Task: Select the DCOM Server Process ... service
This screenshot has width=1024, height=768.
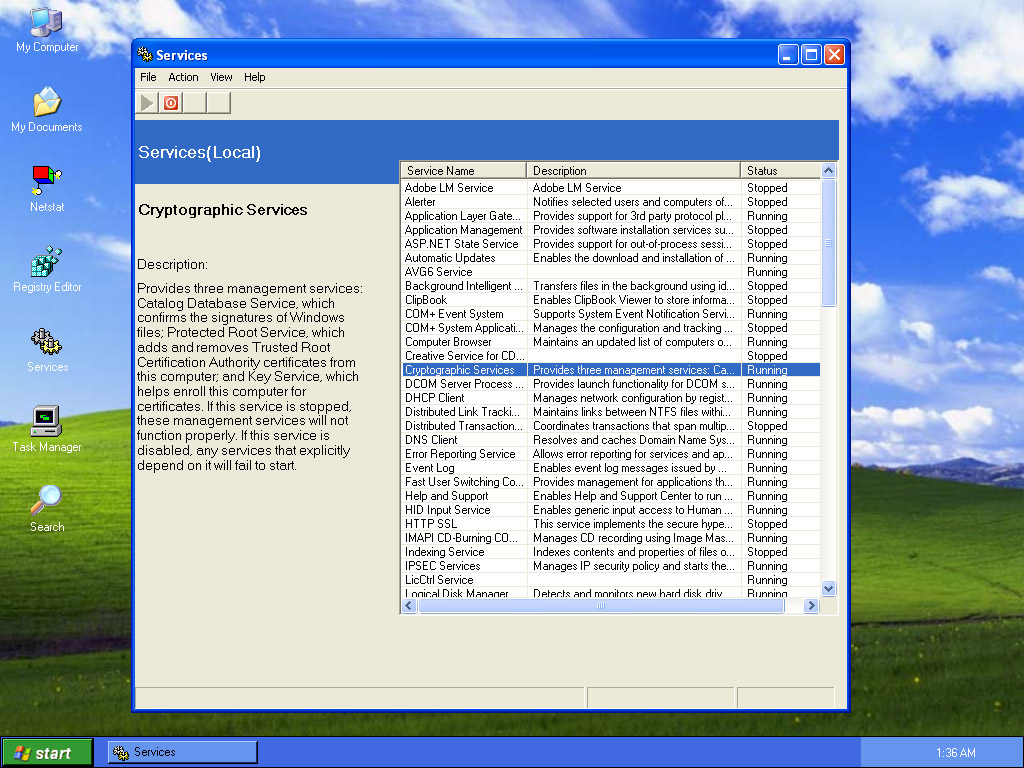Action: click(611, 384)
